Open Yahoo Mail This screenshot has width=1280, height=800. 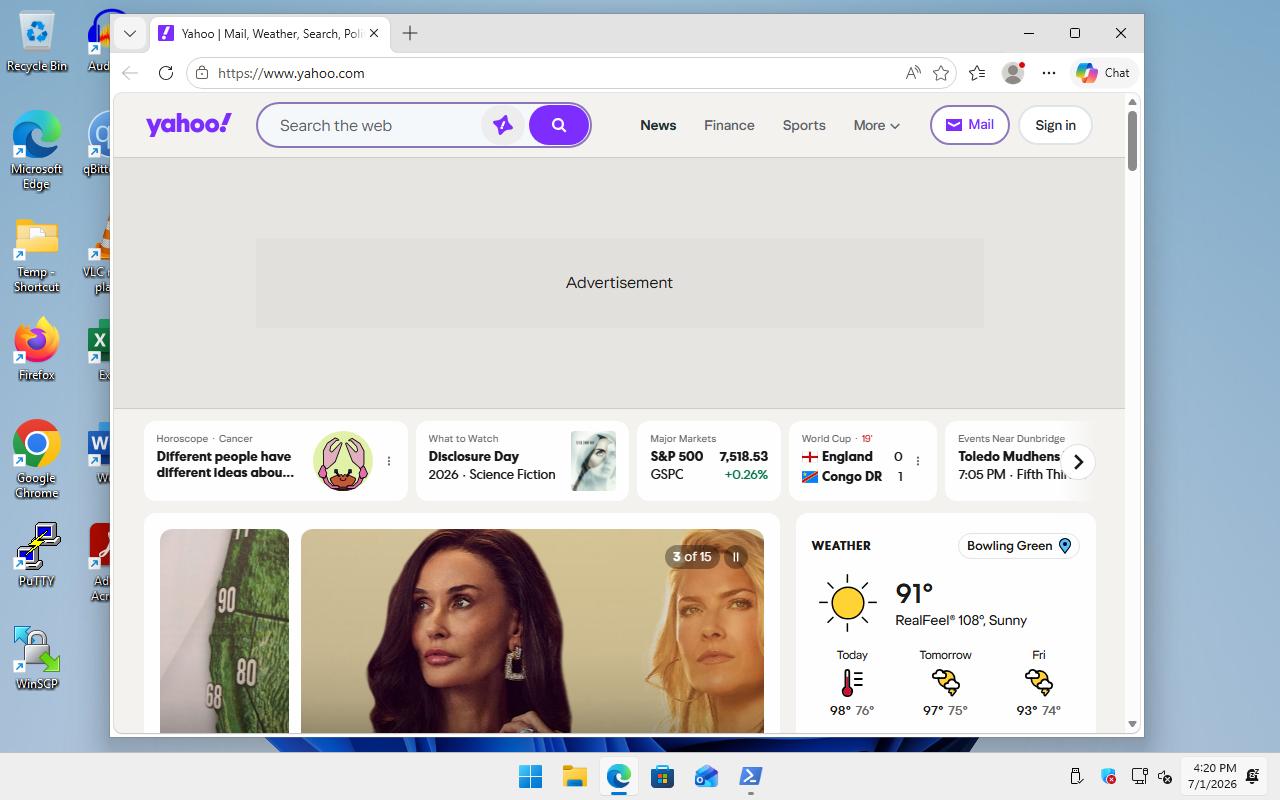point(970,125)
